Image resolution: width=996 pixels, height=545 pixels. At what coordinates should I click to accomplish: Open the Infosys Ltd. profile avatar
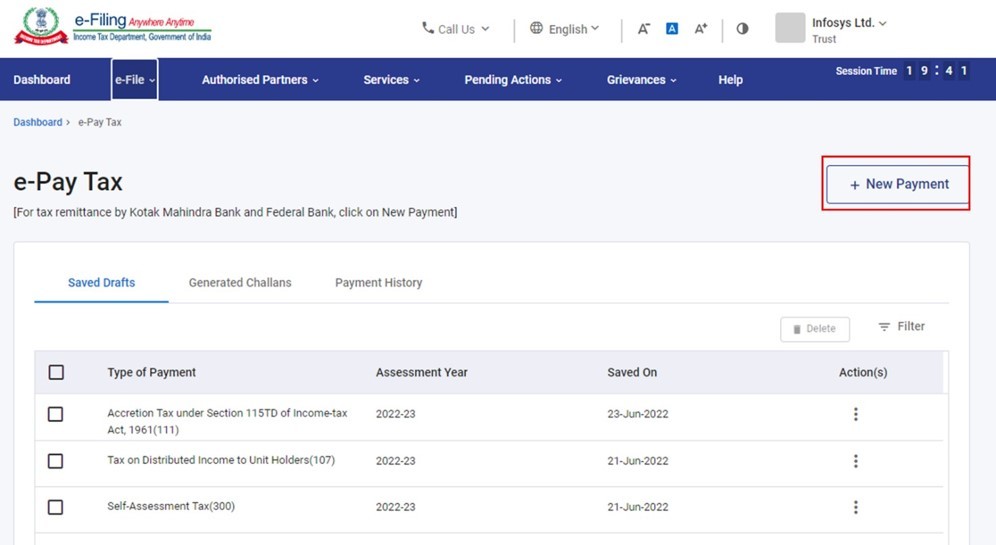pyautogui.click(x=790, y=28)
